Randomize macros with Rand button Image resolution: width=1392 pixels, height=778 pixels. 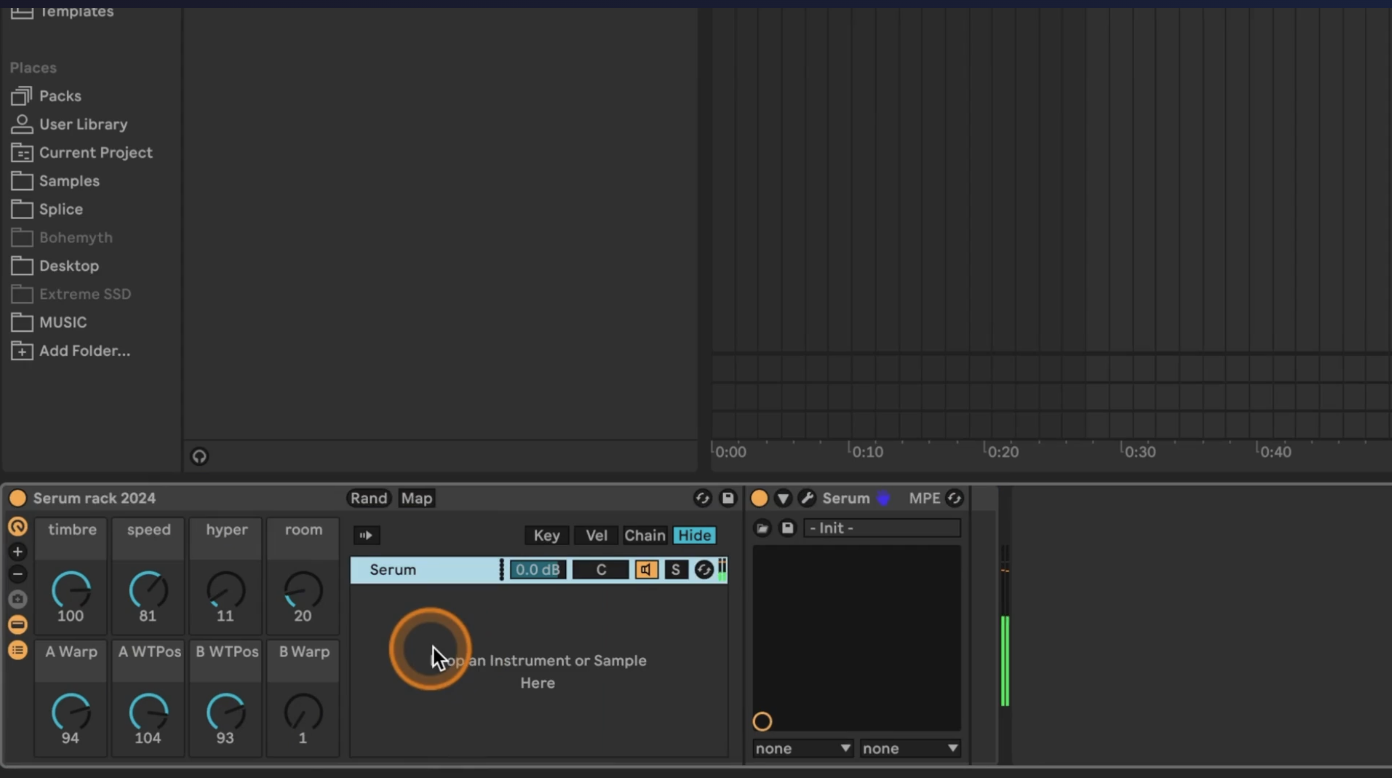[x=368, y=498]
